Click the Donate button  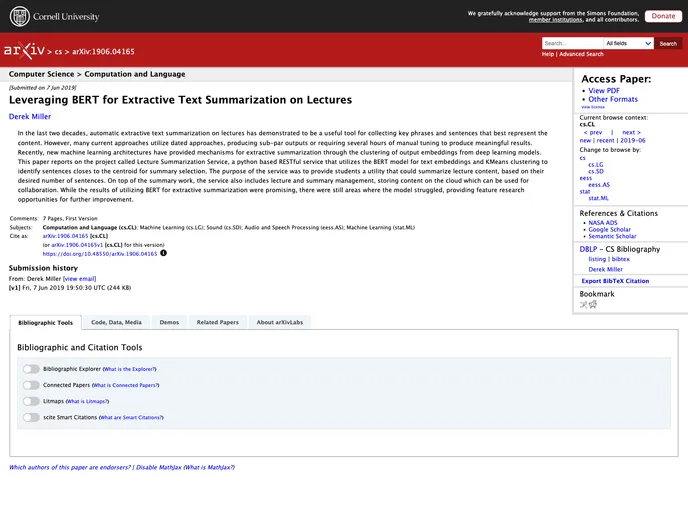pyautogui.click(x=663, y=16)
